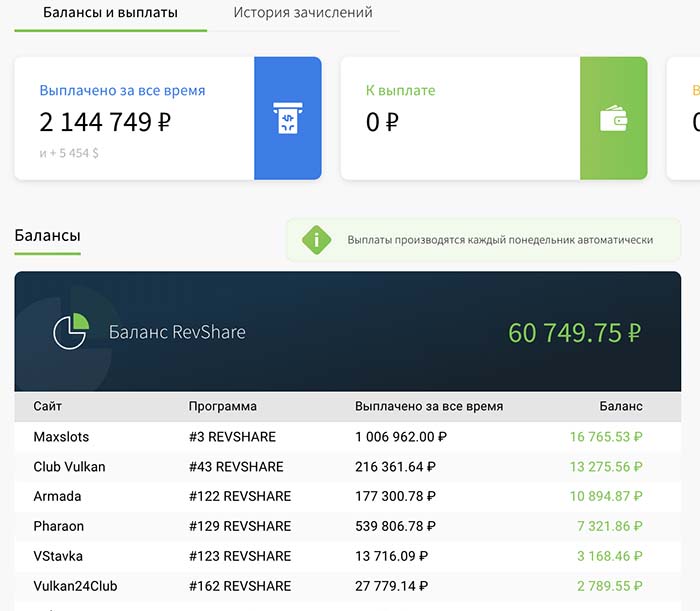Click the Pharaon site name

(60, 526)
